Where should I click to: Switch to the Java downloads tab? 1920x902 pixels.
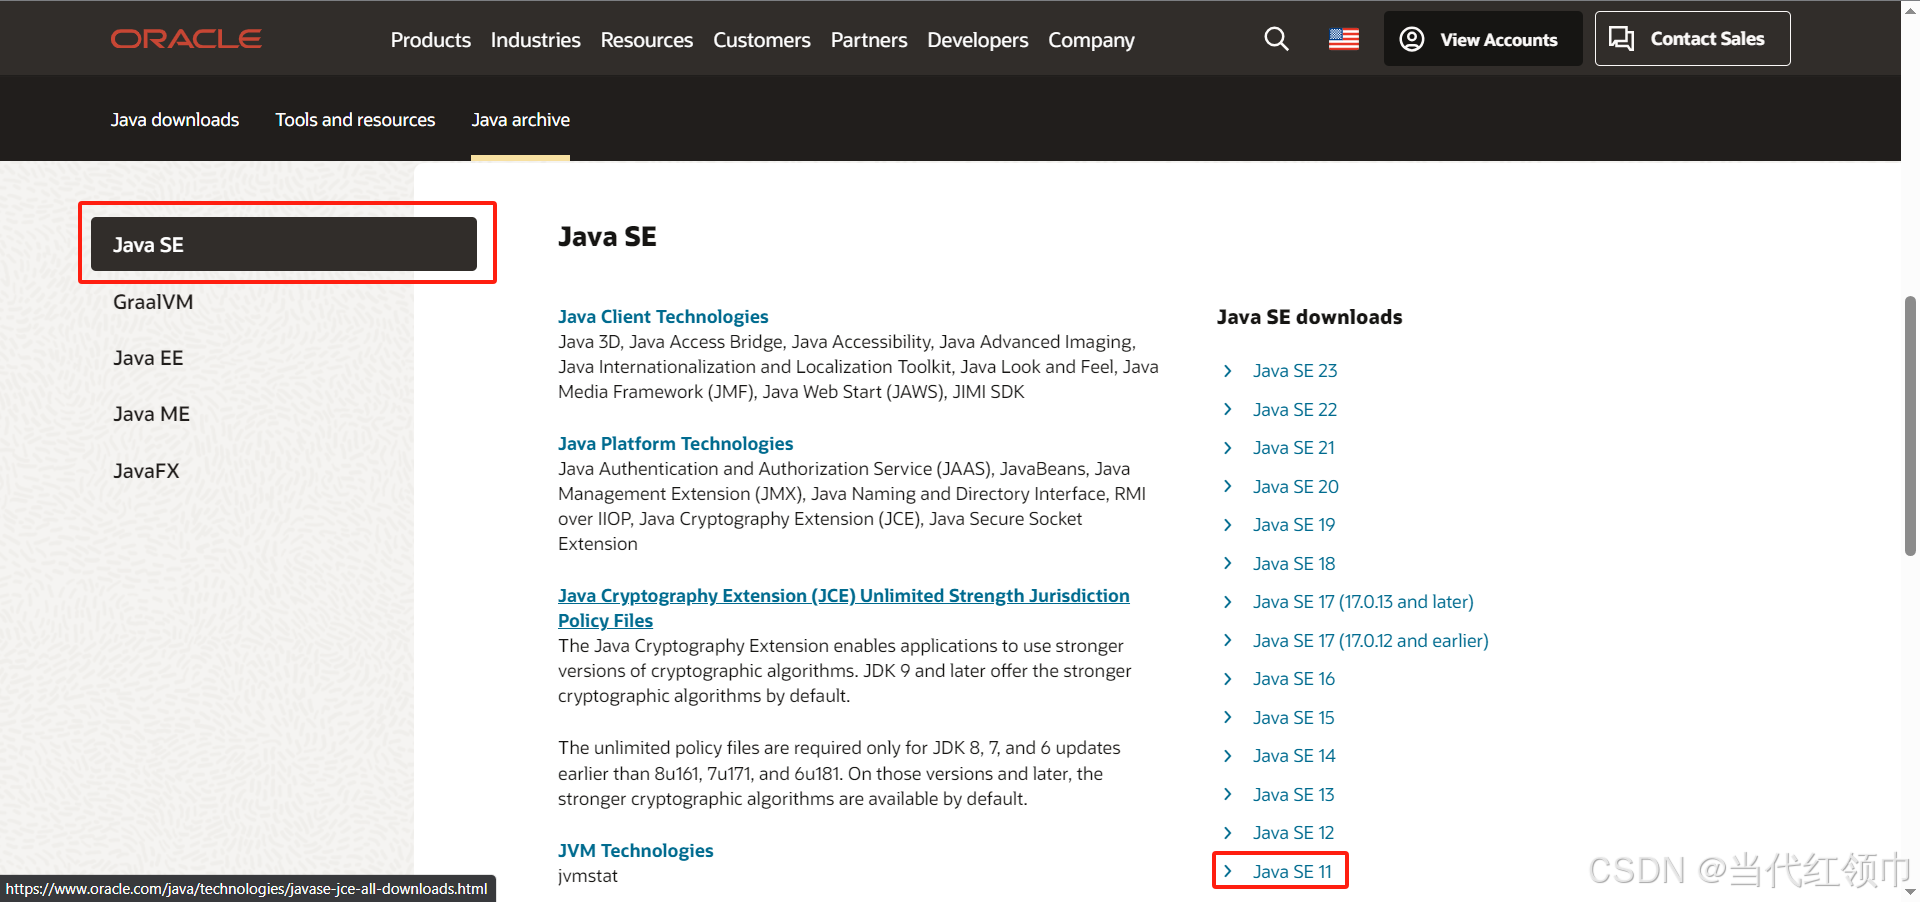(x=175, y=120)
